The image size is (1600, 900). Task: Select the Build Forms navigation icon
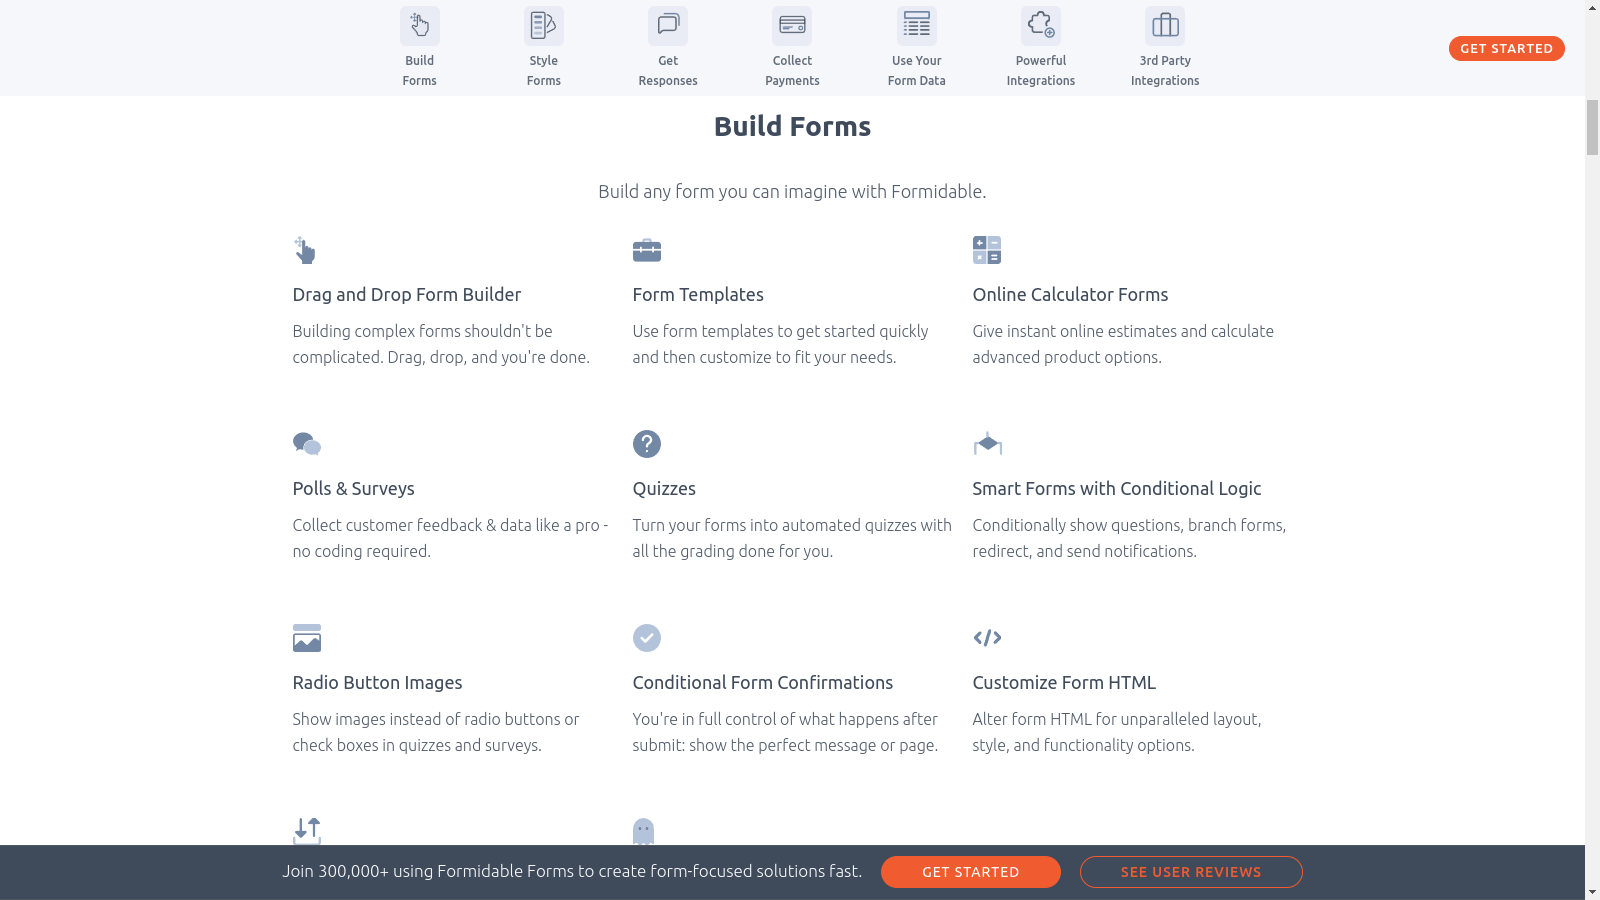(419, 24)
